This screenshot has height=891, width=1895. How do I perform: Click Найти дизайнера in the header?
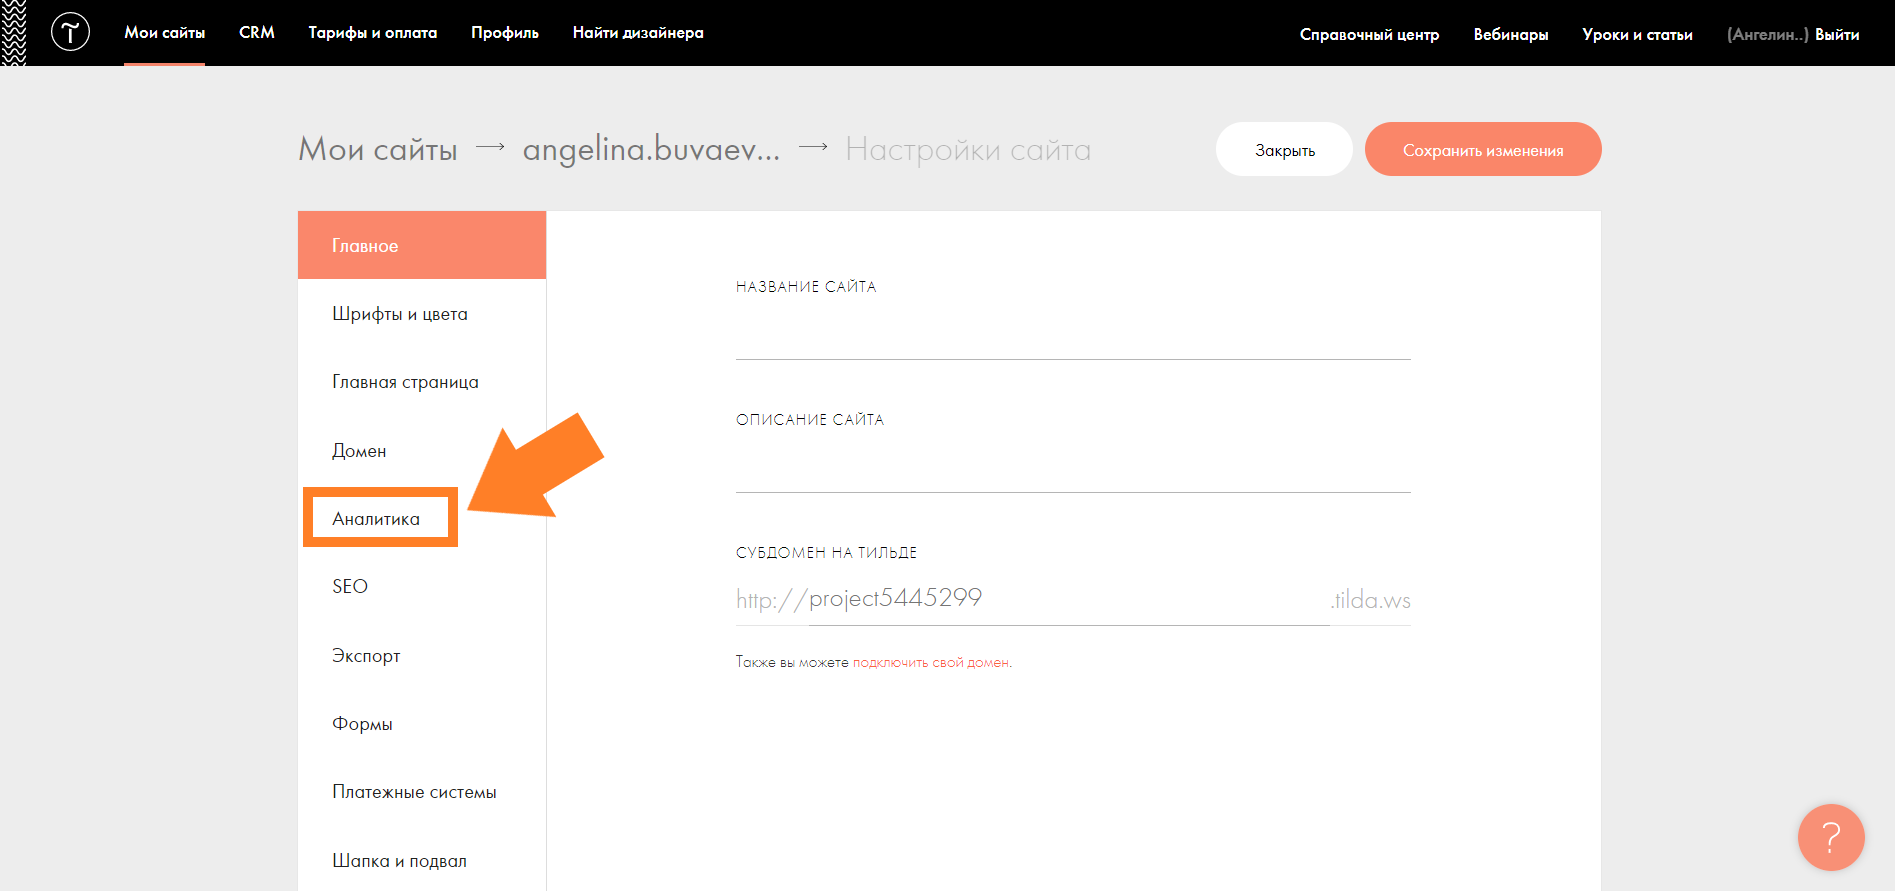click(x=638, y=33)
